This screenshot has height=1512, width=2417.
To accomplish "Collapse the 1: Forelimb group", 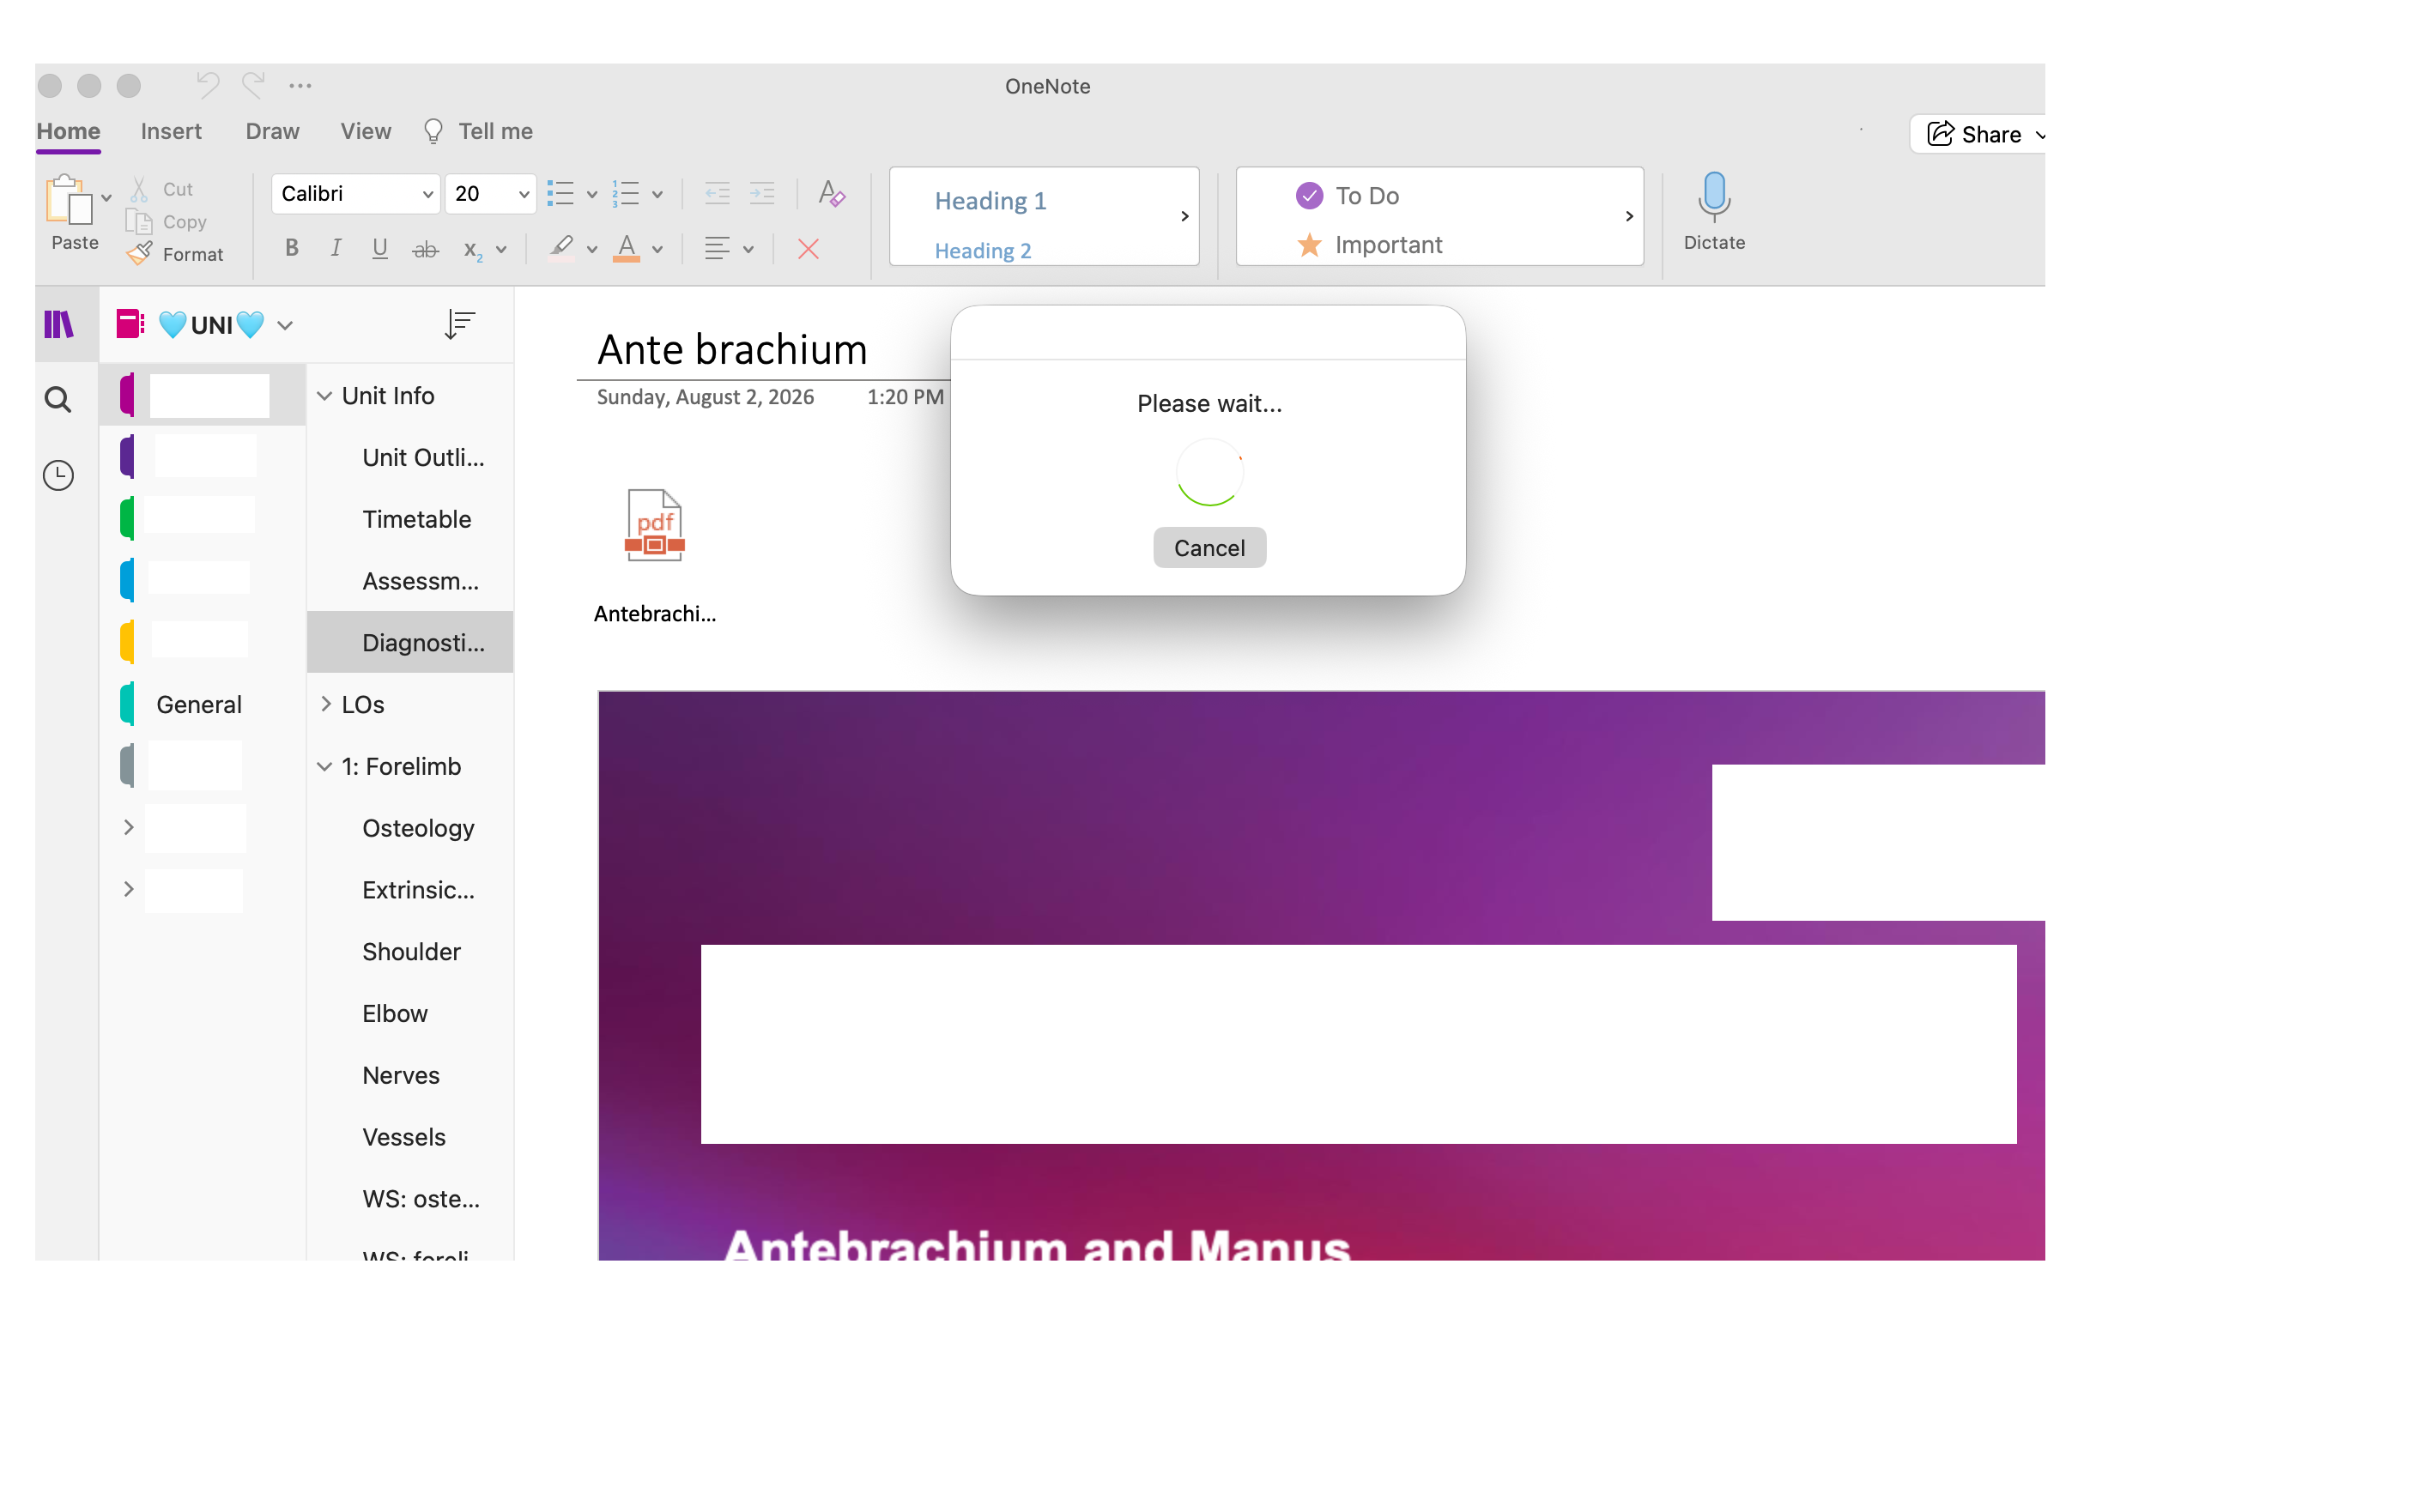I will click(324, 767).
